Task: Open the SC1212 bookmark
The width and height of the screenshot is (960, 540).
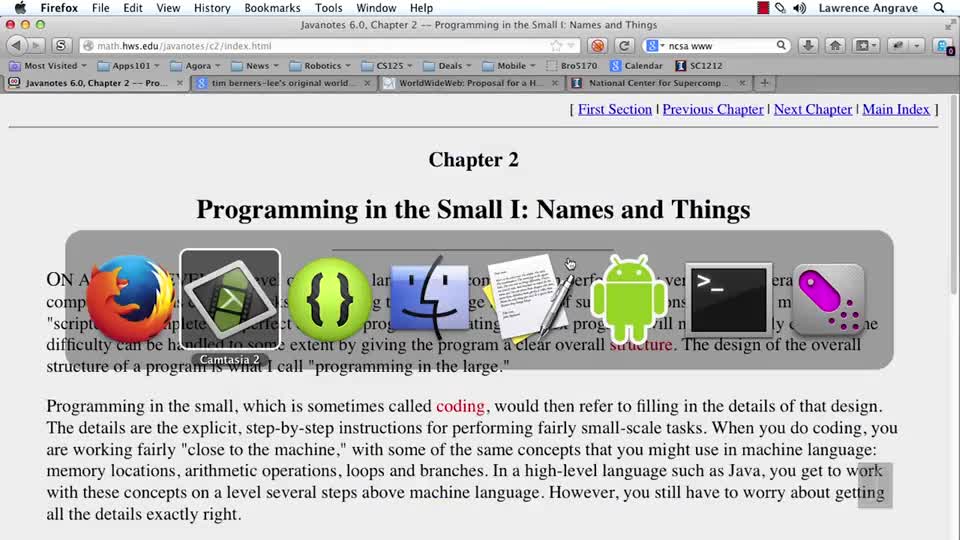Action: click(699, 66)
